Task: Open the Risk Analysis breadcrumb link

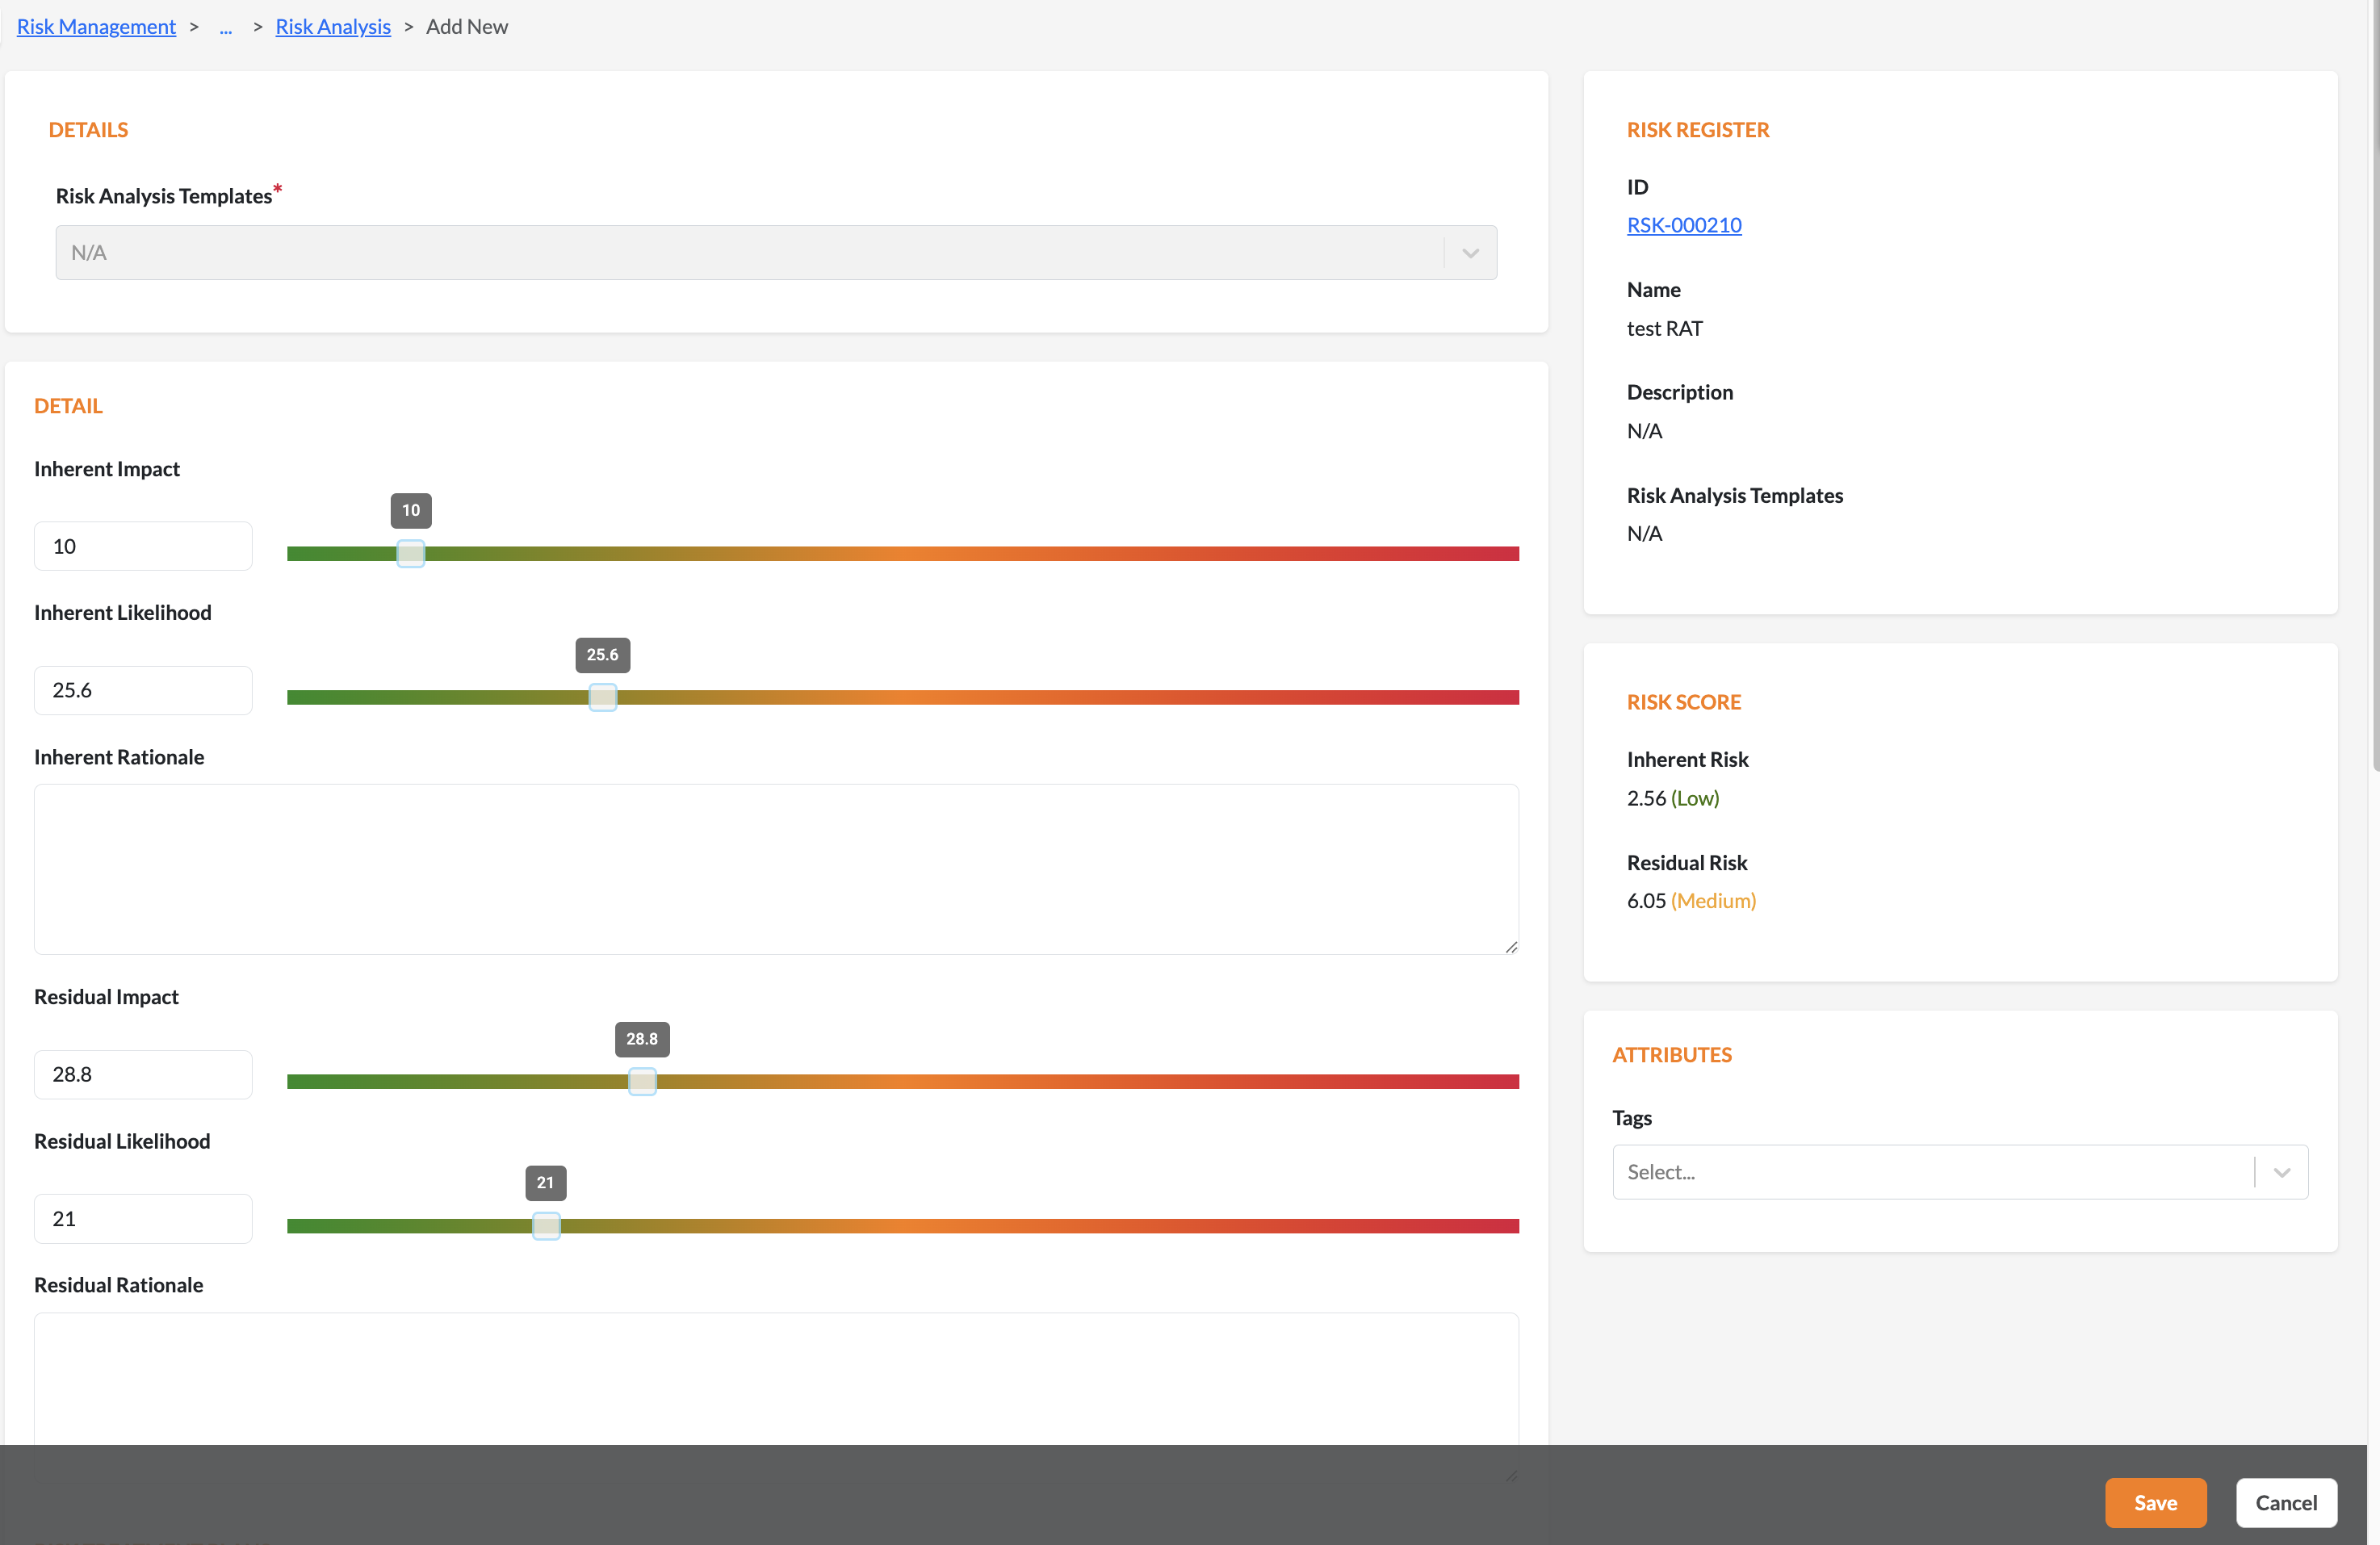Action: (x=333, y=27)
